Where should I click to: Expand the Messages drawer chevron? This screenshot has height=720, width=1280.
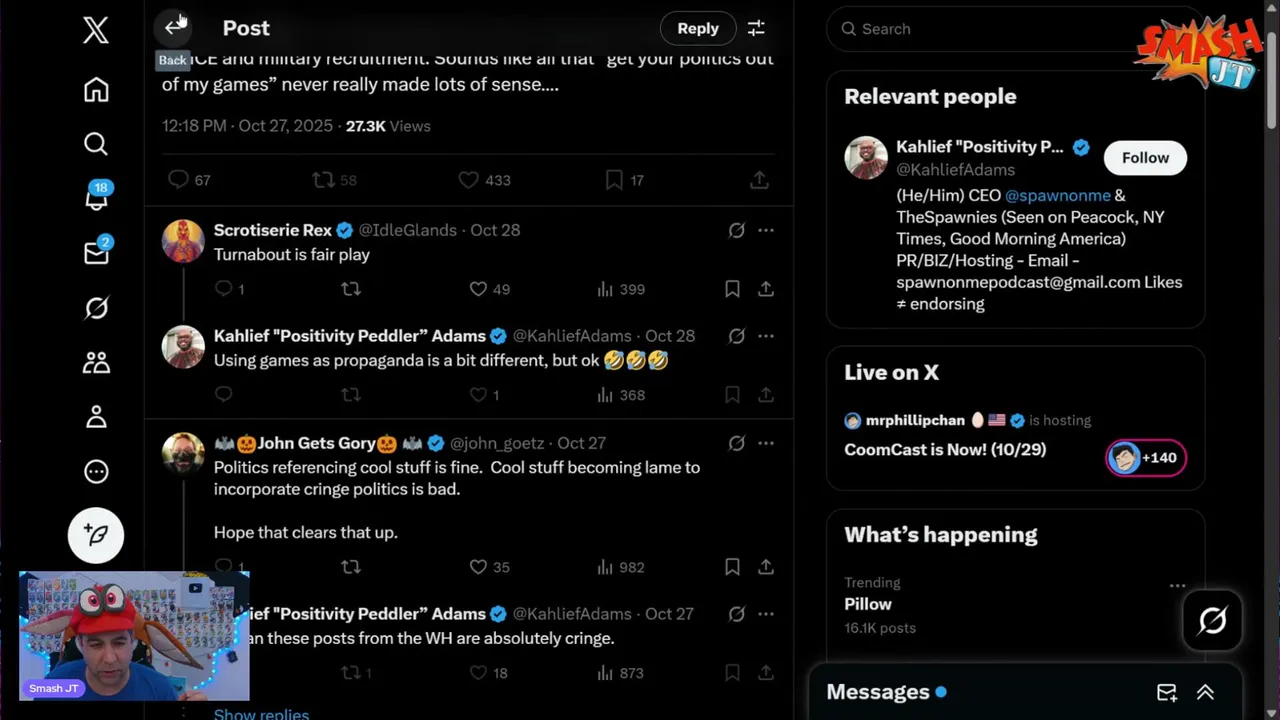click(1205, 692)
